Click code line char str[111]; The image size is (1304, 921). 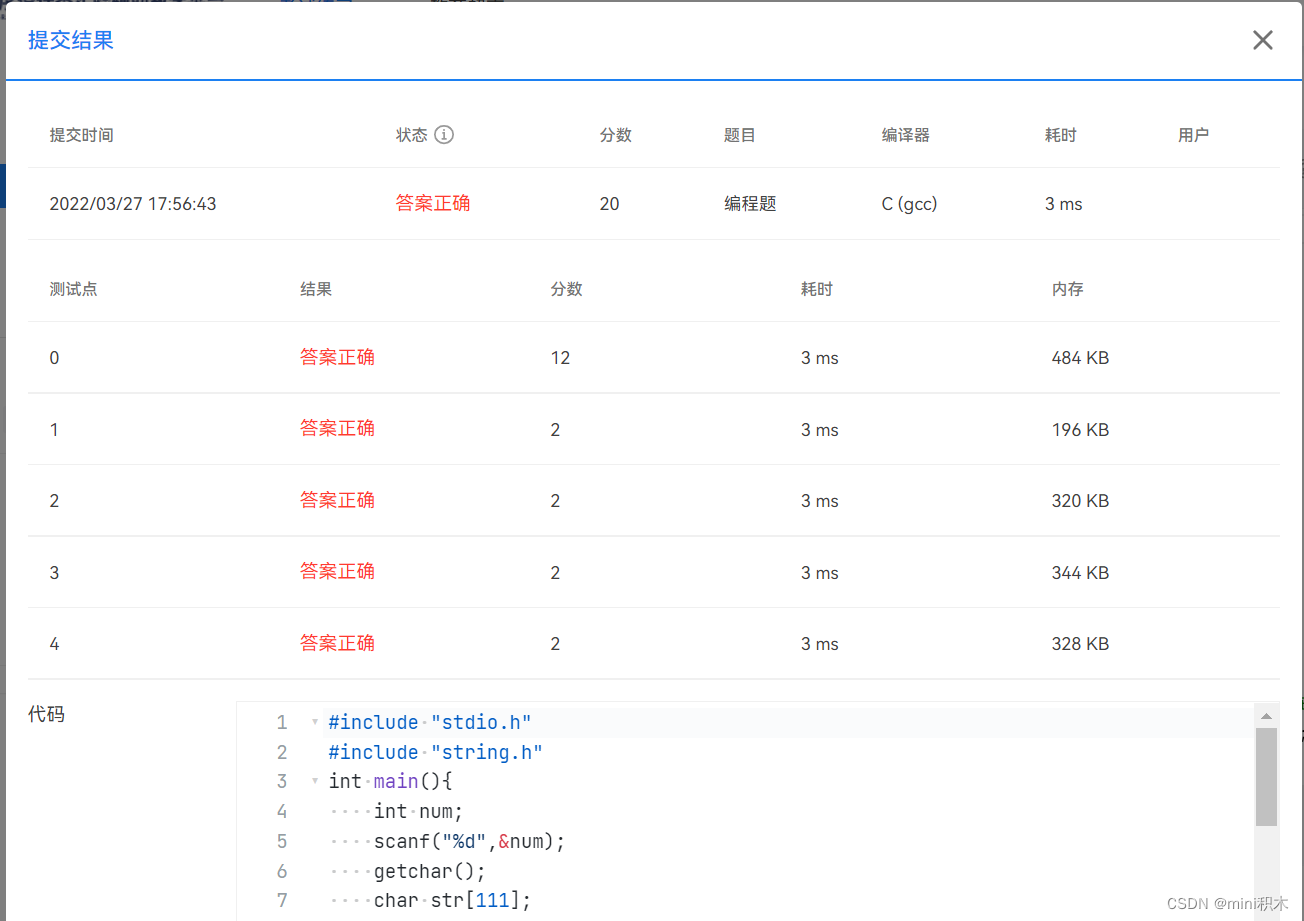point(452,900)
